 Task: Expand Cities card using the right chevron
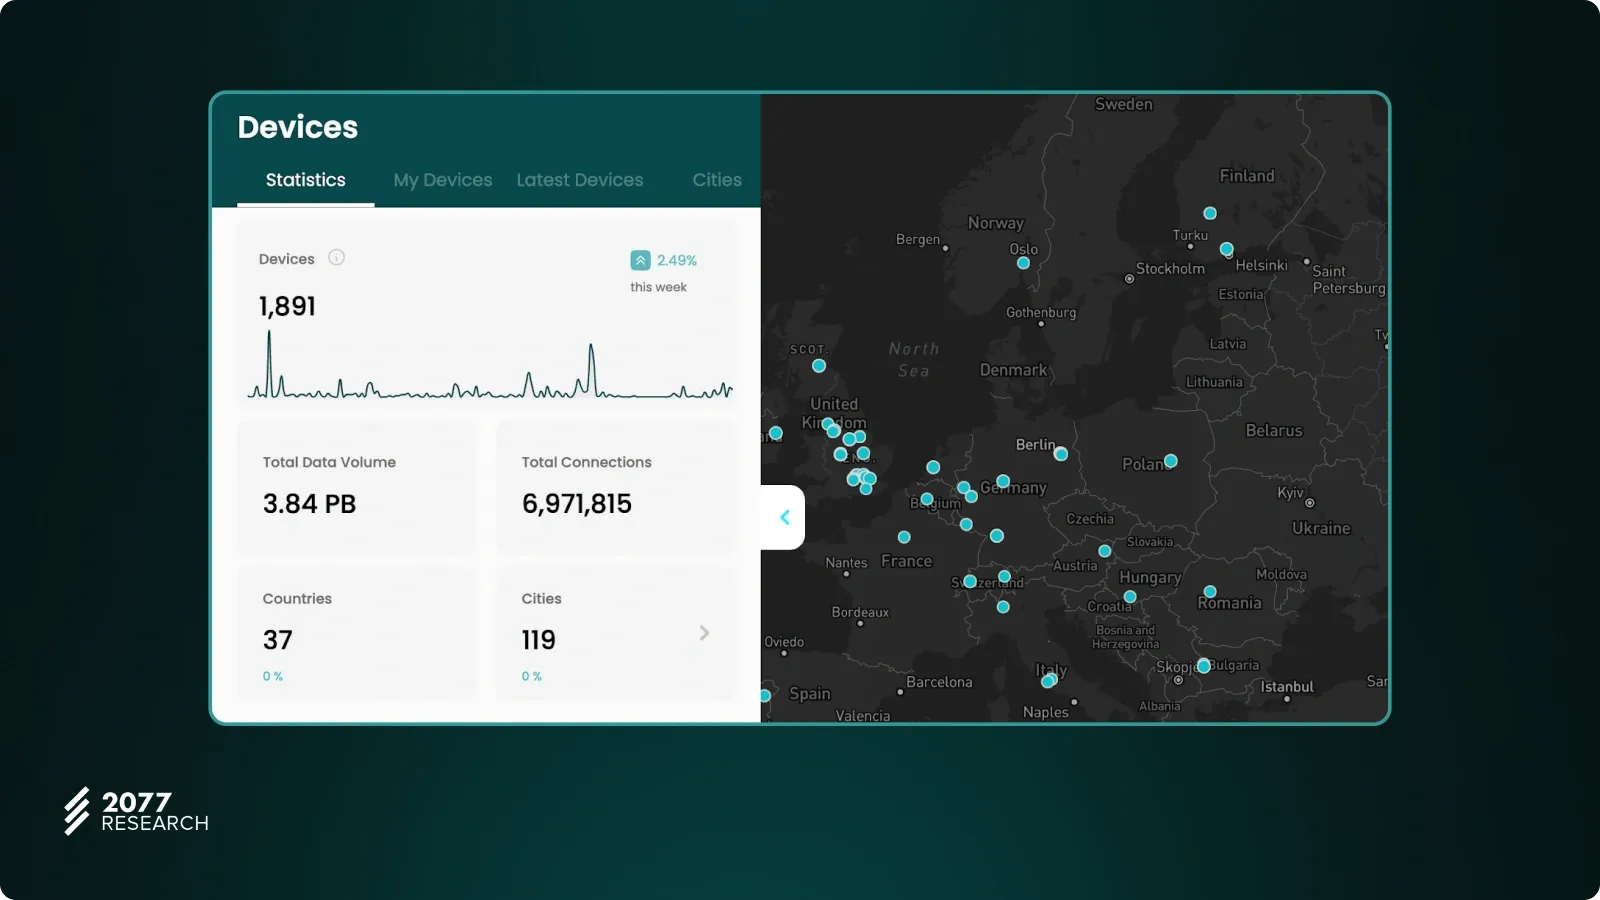coord(704,633)
